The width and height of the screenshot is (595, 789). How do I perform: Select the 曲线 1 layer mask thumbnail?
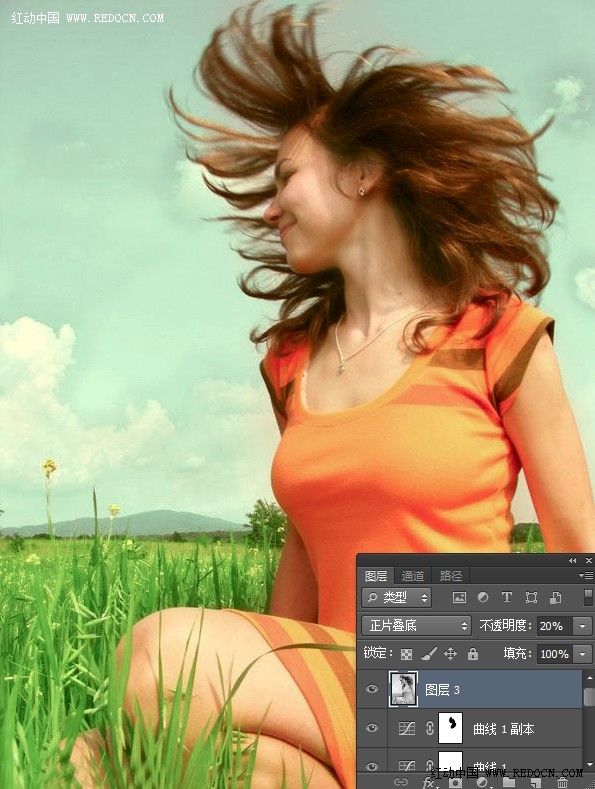tap(451, 762)
